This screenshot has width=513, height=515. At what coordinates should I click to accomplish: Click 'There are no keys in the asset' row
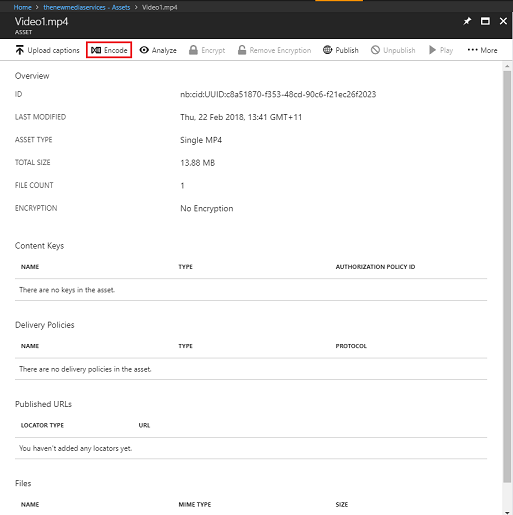point(251,290)
